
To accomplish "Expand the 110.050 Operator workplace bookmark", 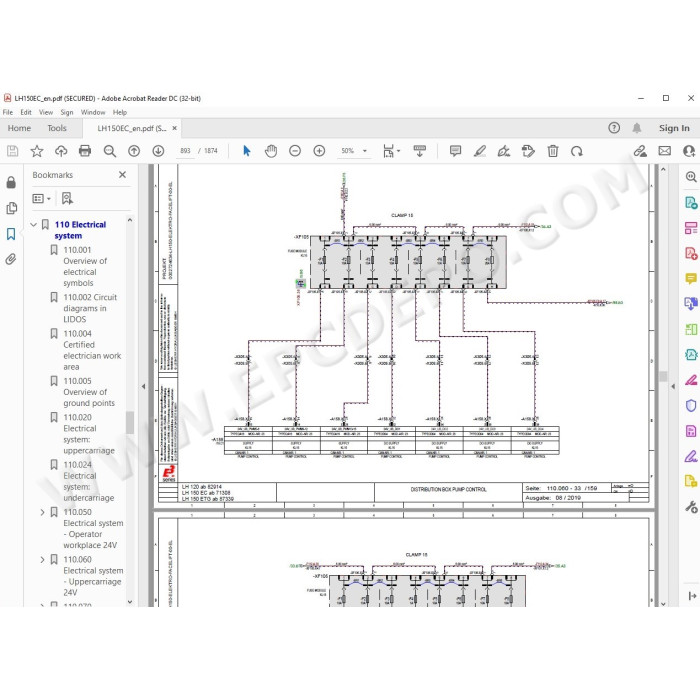I will 42,512.
